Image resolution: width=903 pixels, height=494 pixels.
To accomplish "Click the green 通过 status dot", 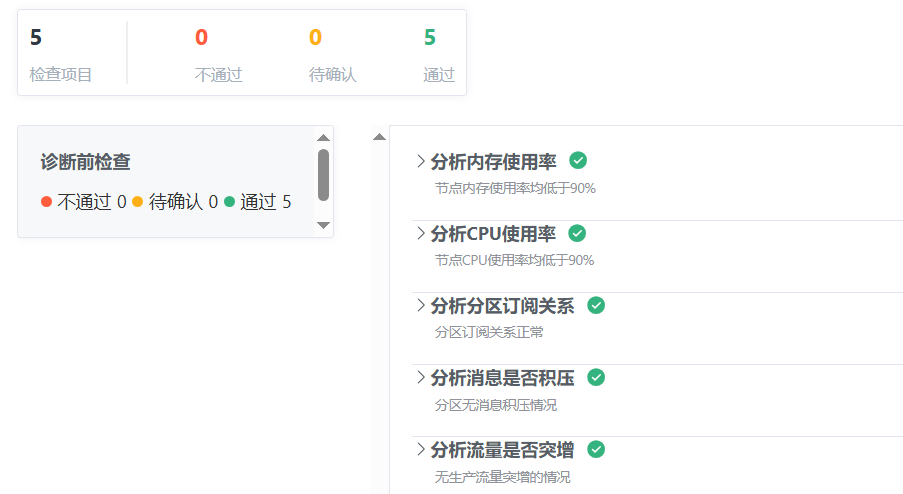I will tap(229, 202).
